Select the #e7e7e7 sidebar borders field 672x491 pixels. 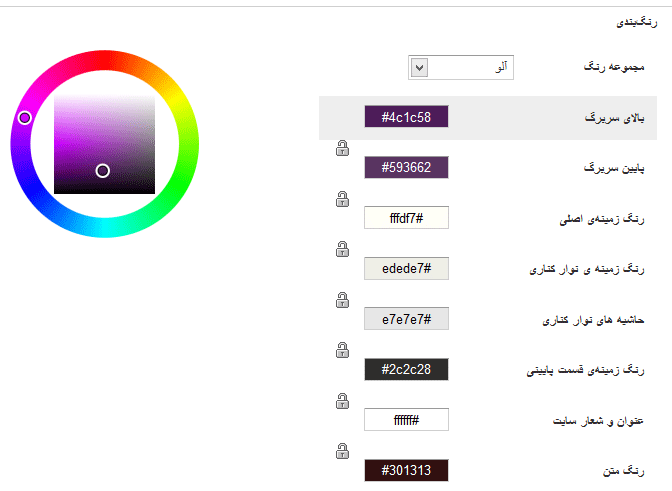tap(406, 319)
